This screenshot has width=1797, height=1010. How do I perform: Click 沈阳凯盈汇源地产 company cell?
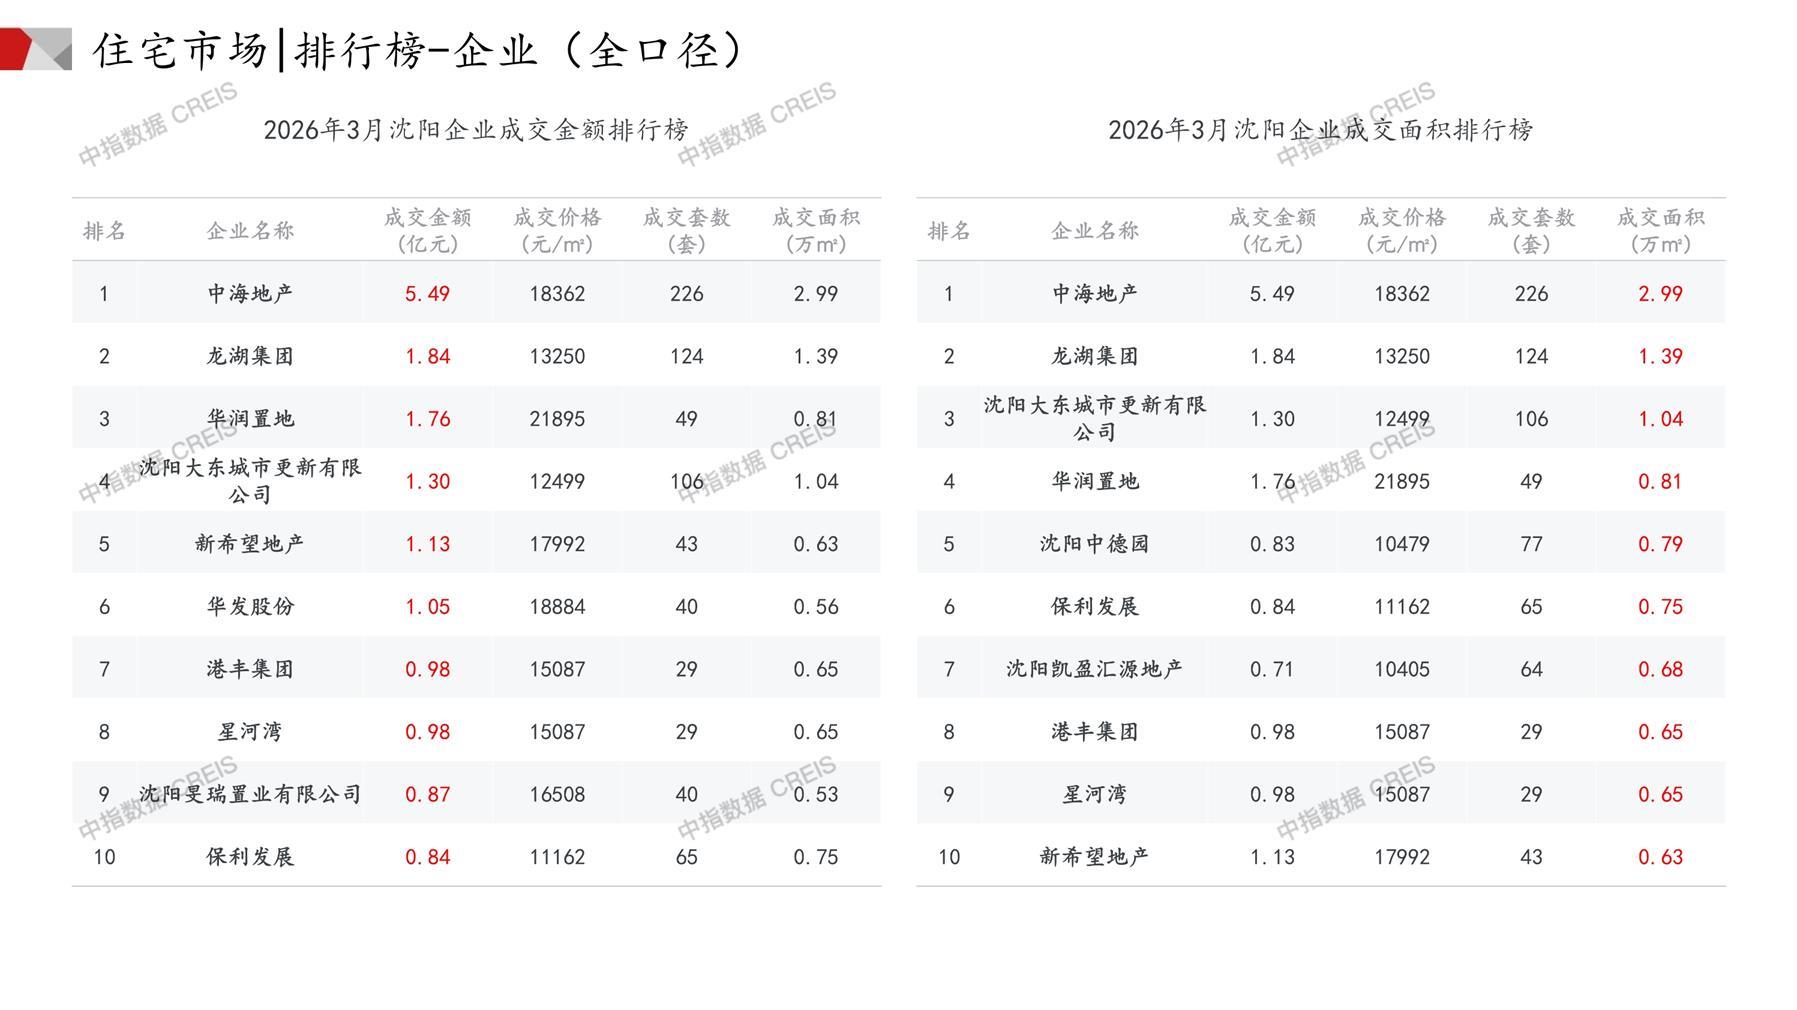(1094, 669)
